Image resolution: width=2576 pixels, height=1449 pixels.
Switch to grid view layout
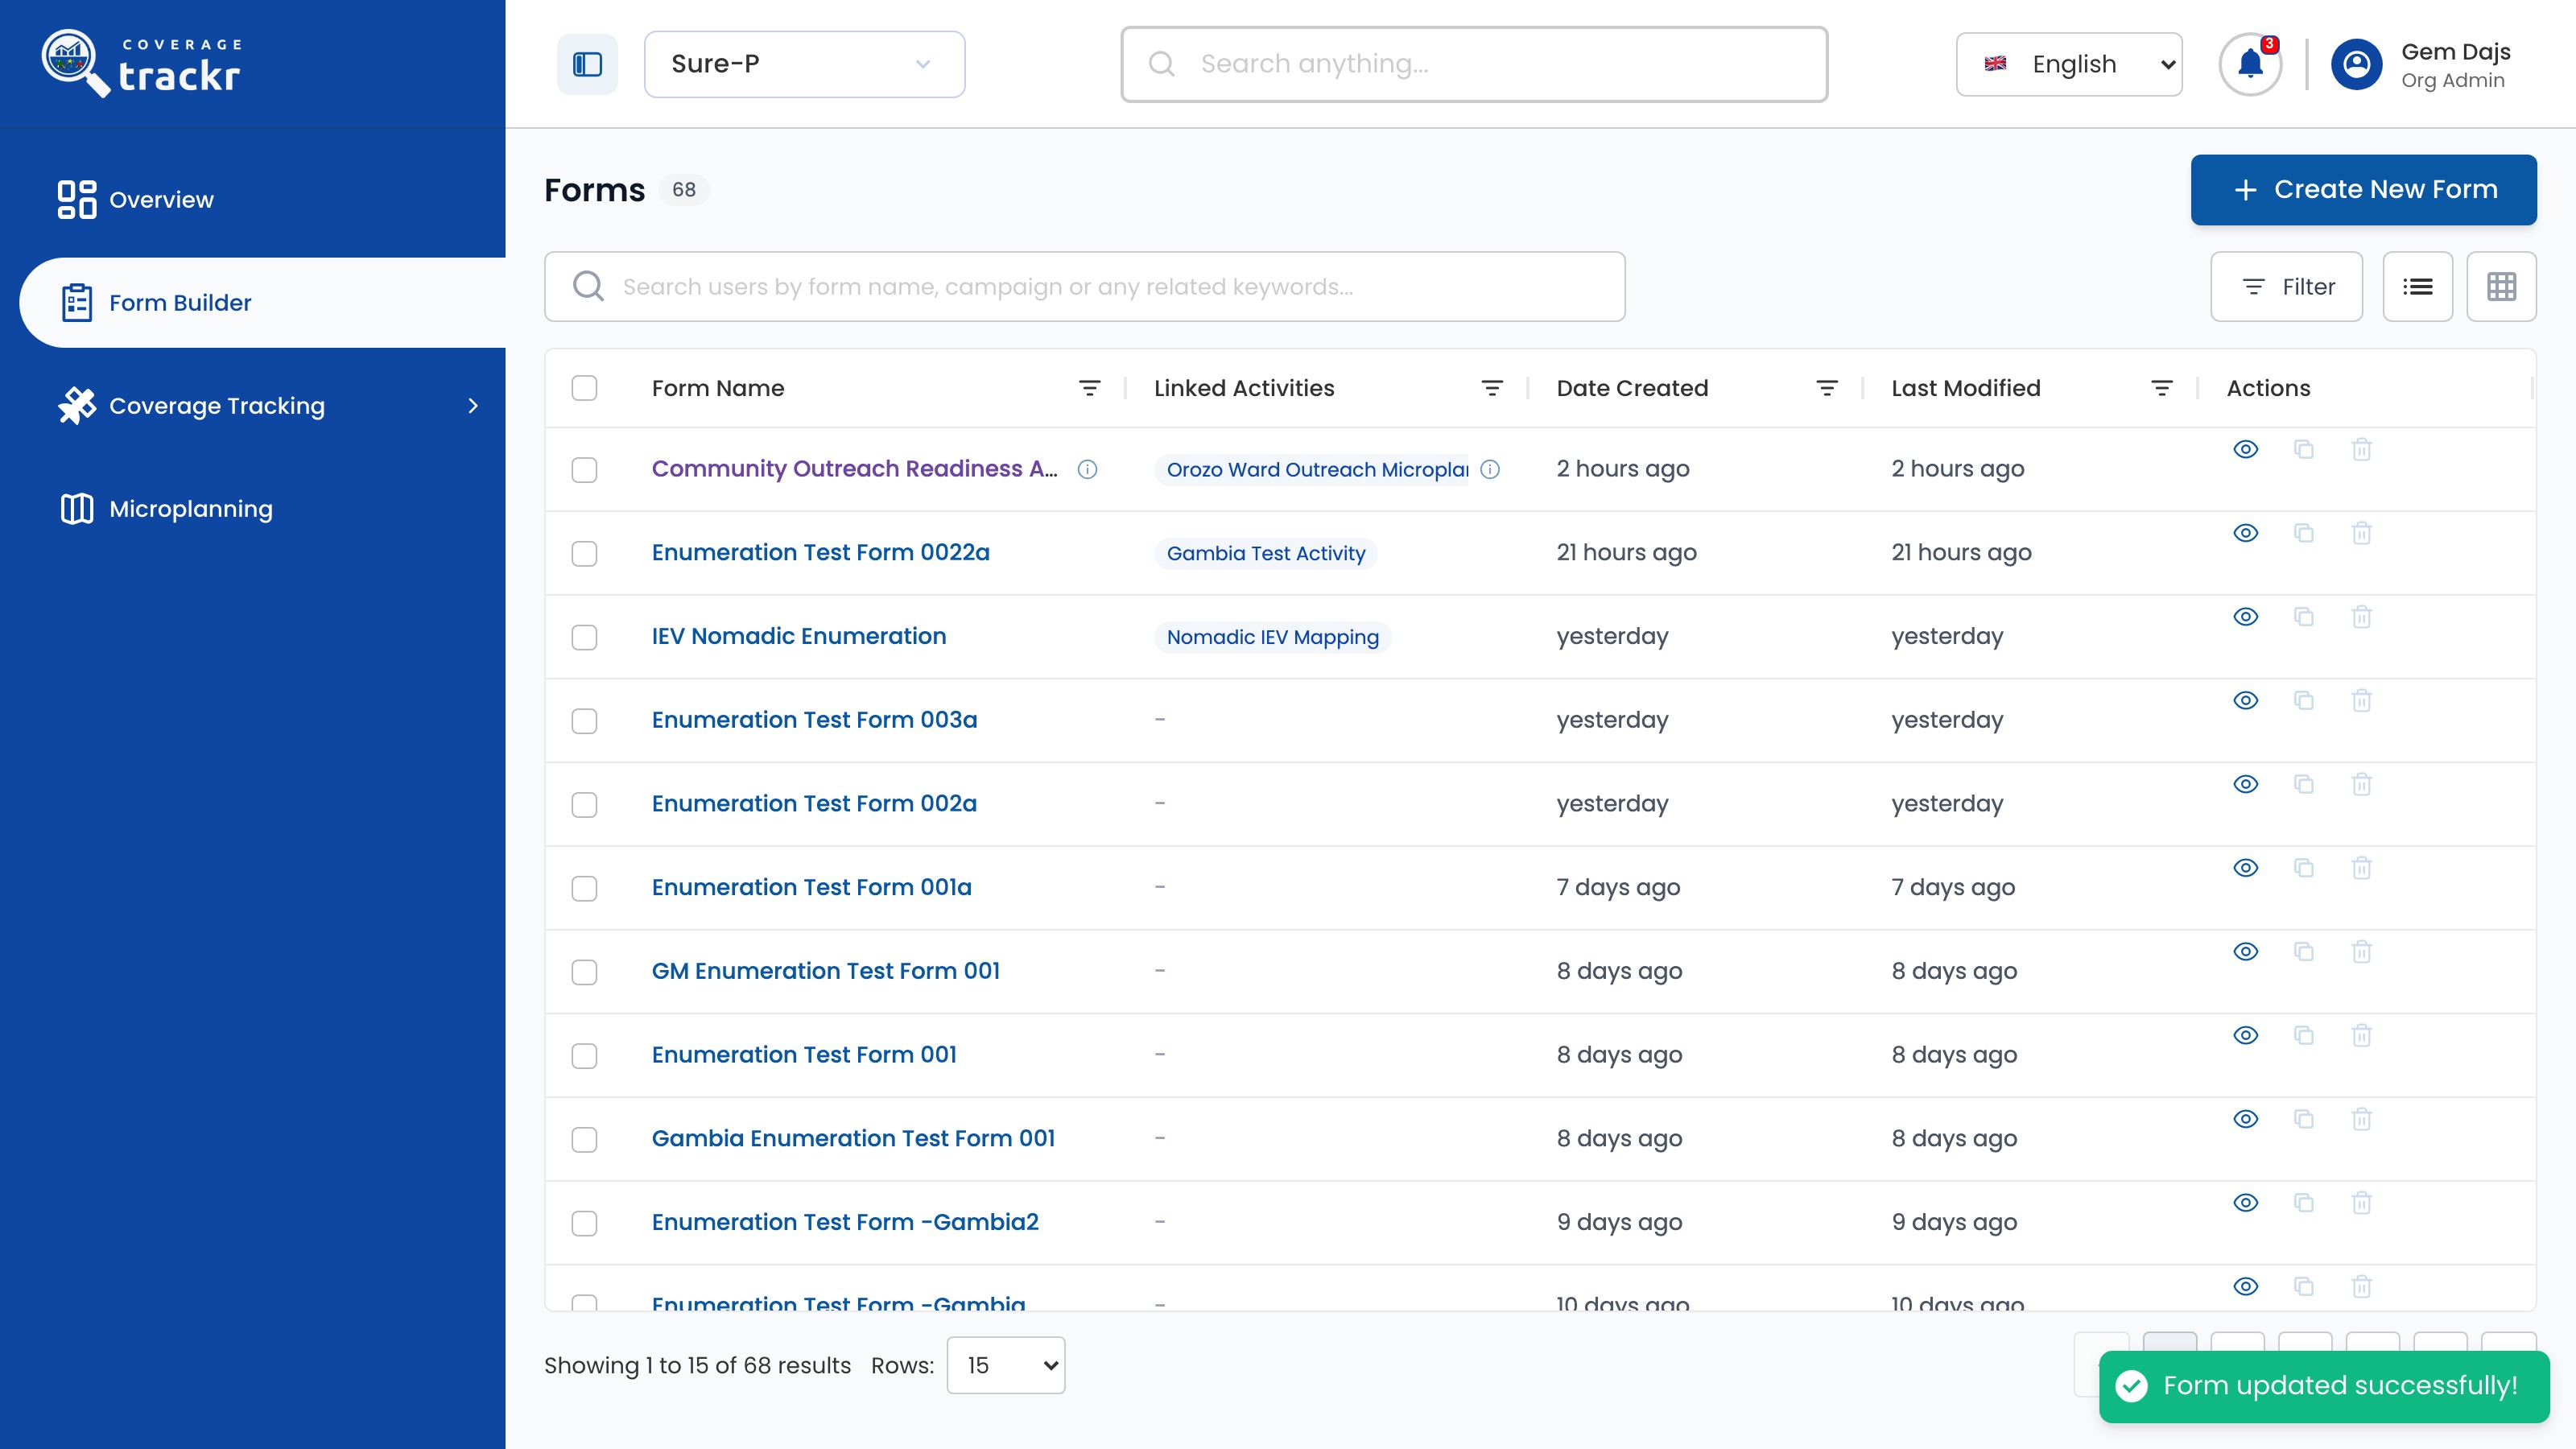click(2501, 287)
